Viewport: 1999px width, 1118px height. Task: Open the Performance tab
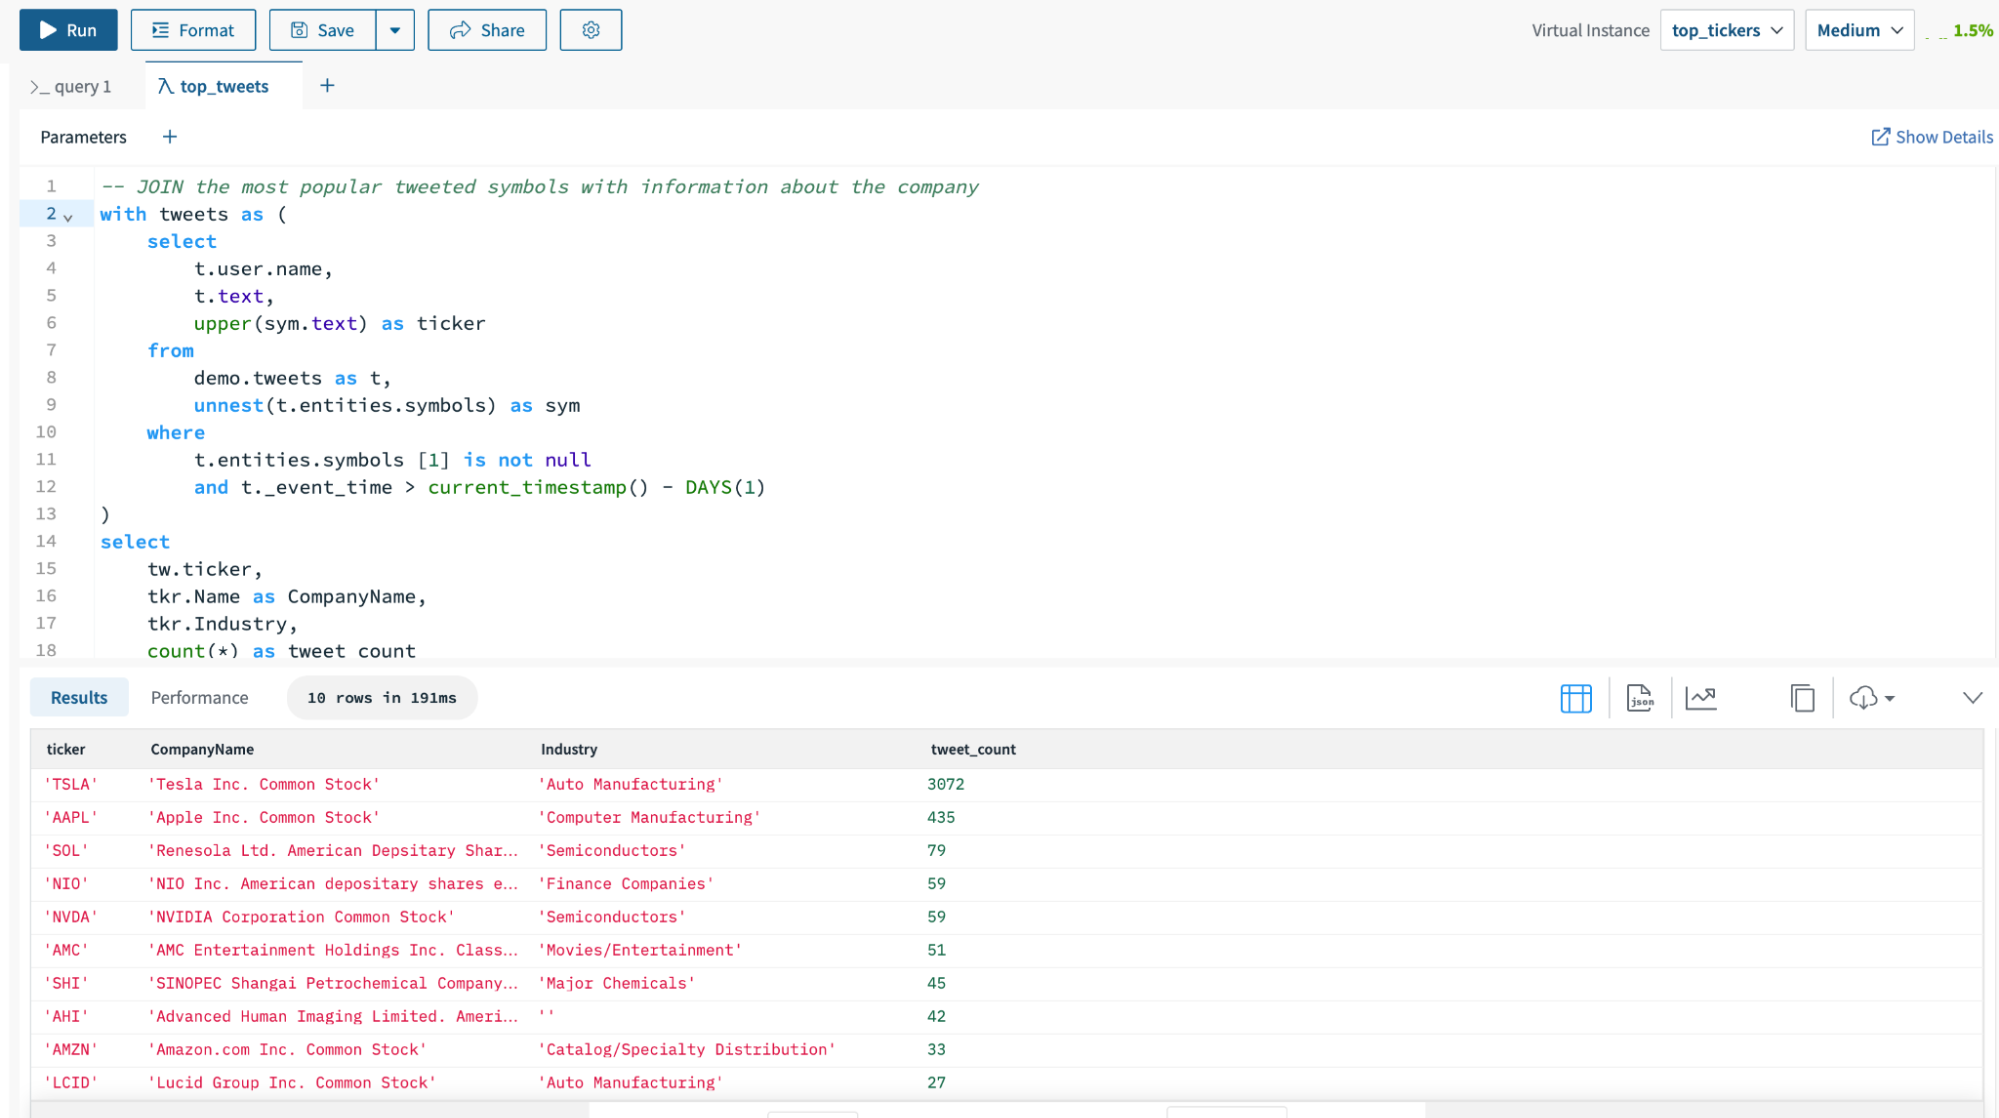[x=199, y=698]
